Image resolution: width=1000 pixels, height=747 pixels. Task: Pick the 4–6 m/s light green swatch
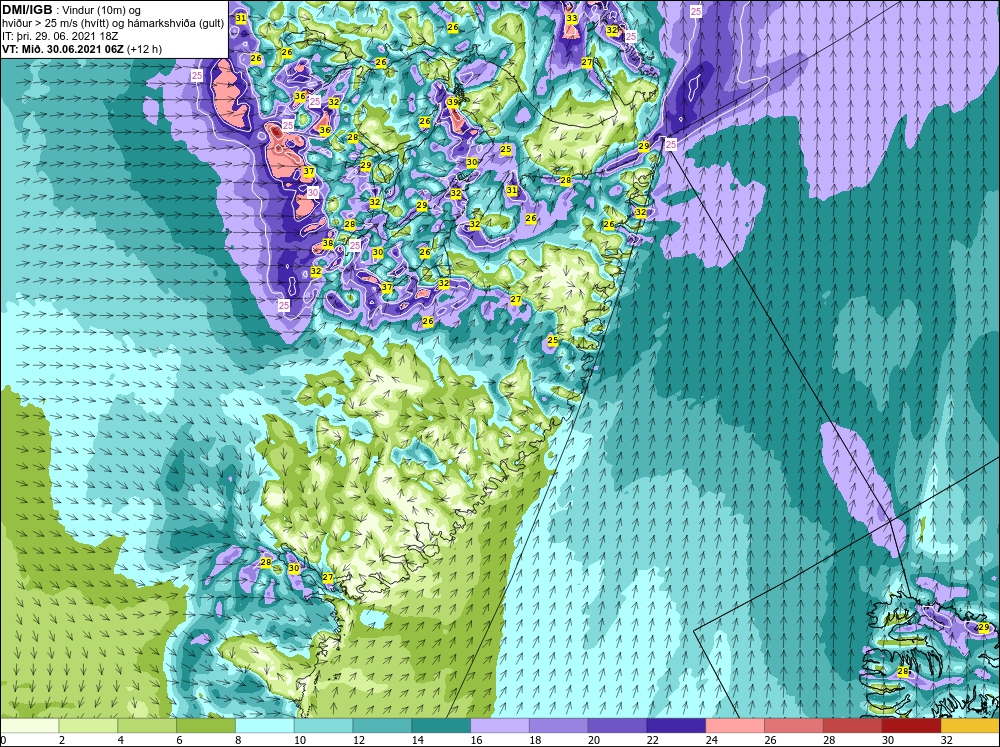[147, 726]
